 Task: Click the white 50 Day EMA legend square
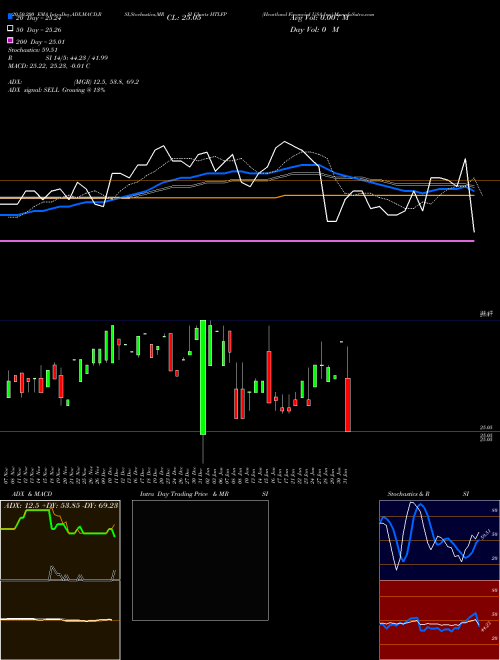tap(11, 29)
